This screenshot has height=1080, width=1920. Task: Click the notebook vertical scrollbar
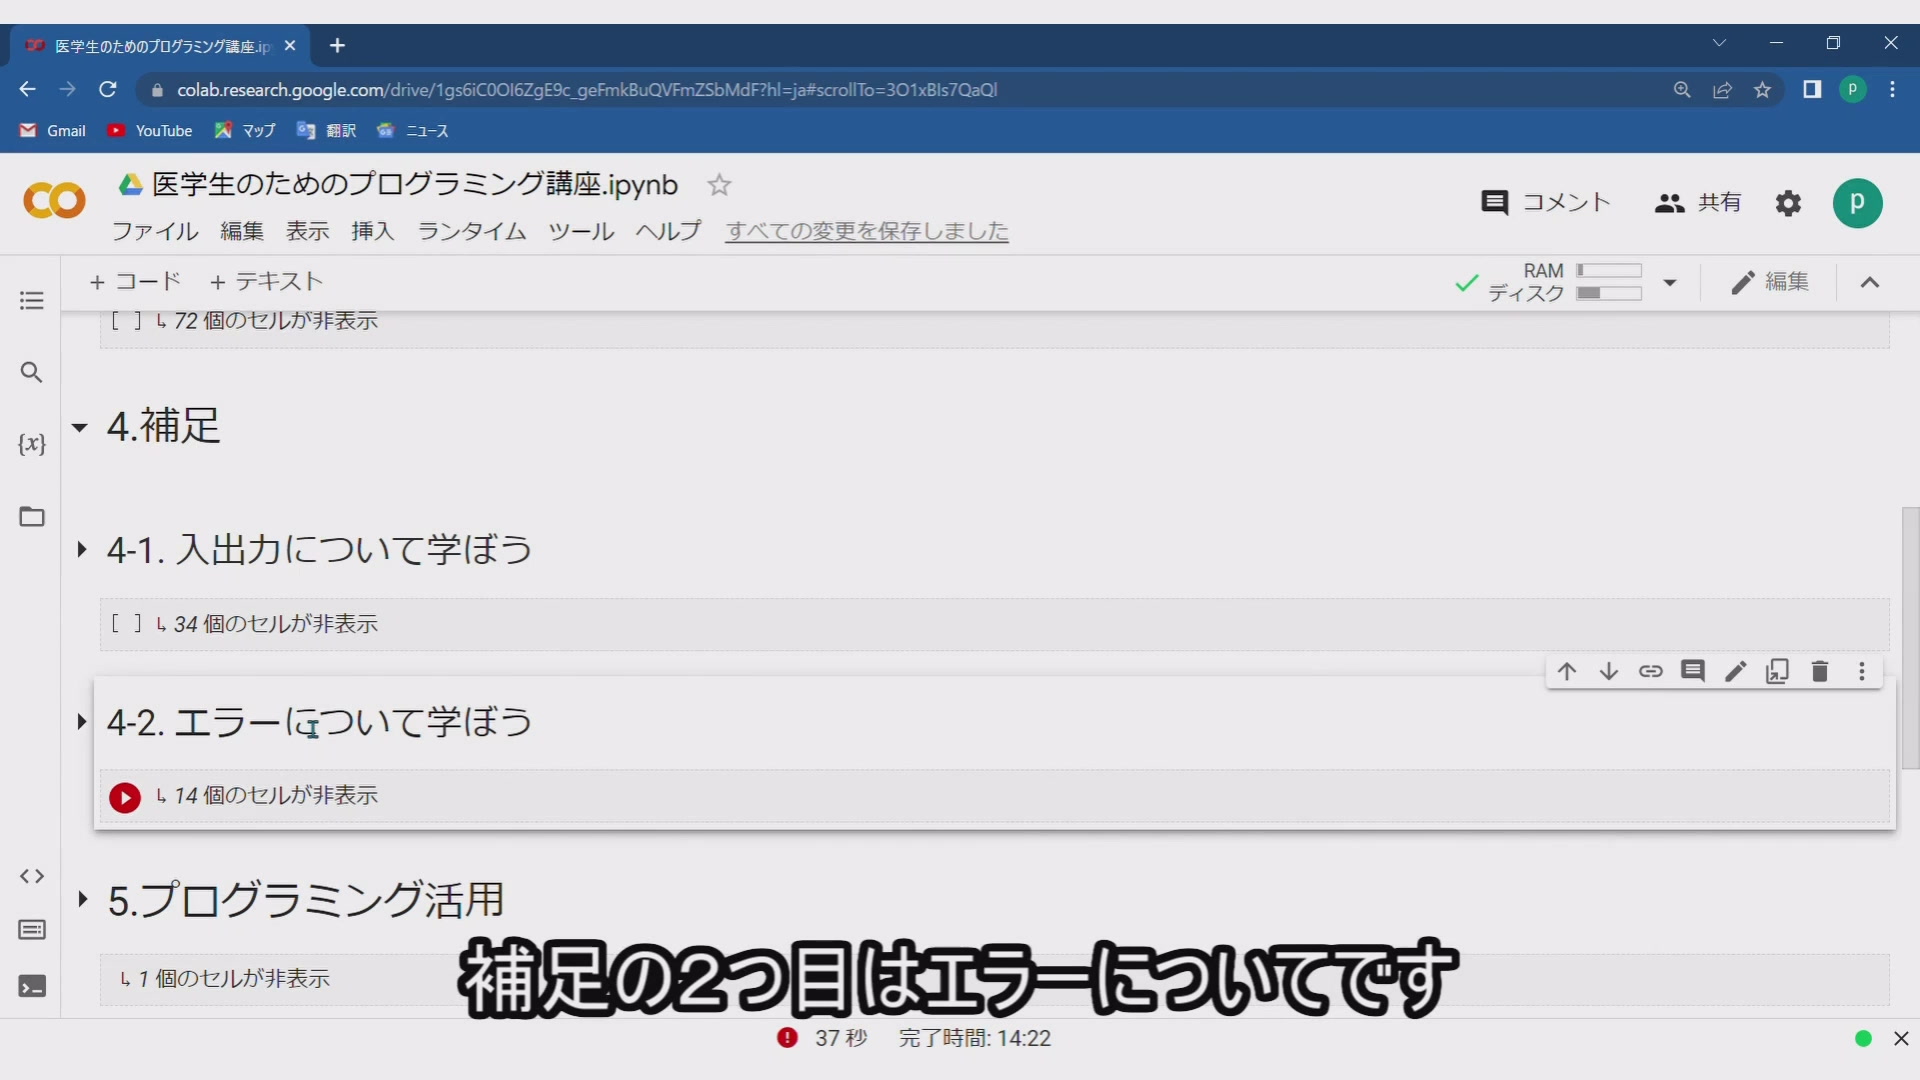click(x=1910, y=638)
